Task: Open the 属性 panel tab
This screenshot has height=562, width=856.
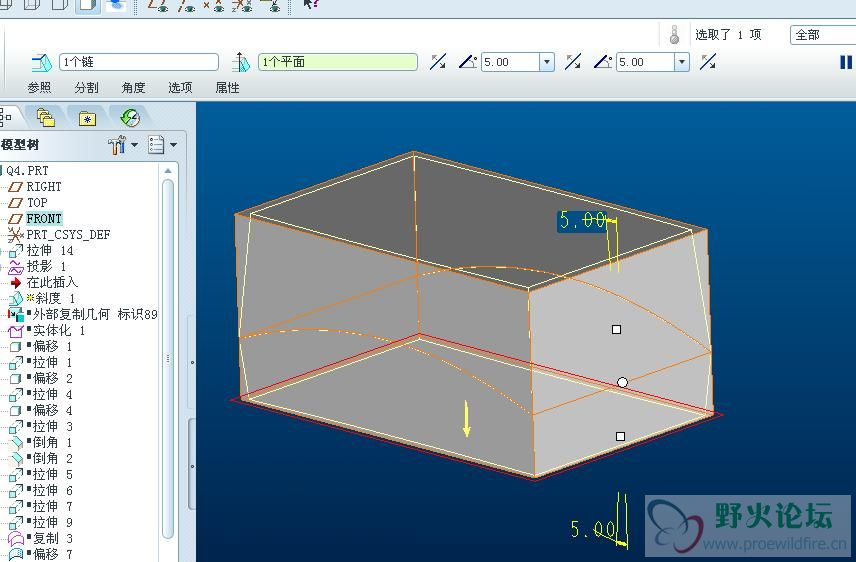Action: 227,87
